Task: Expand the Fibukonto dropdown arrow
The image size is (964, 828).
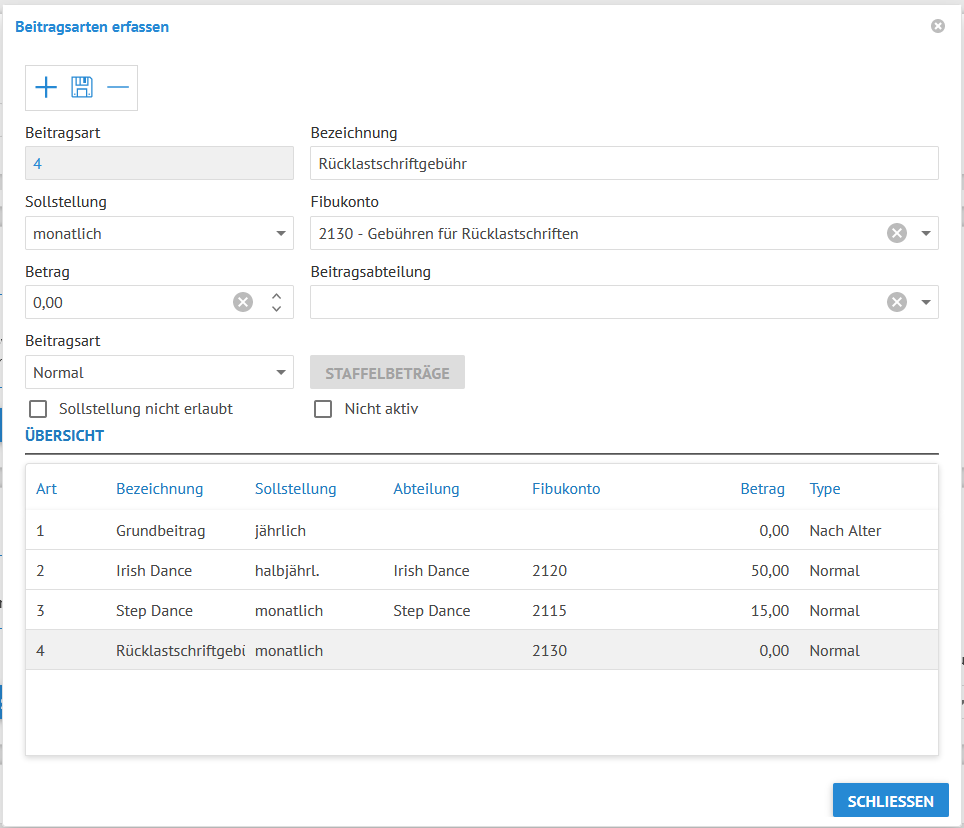Action: [925, 233]
